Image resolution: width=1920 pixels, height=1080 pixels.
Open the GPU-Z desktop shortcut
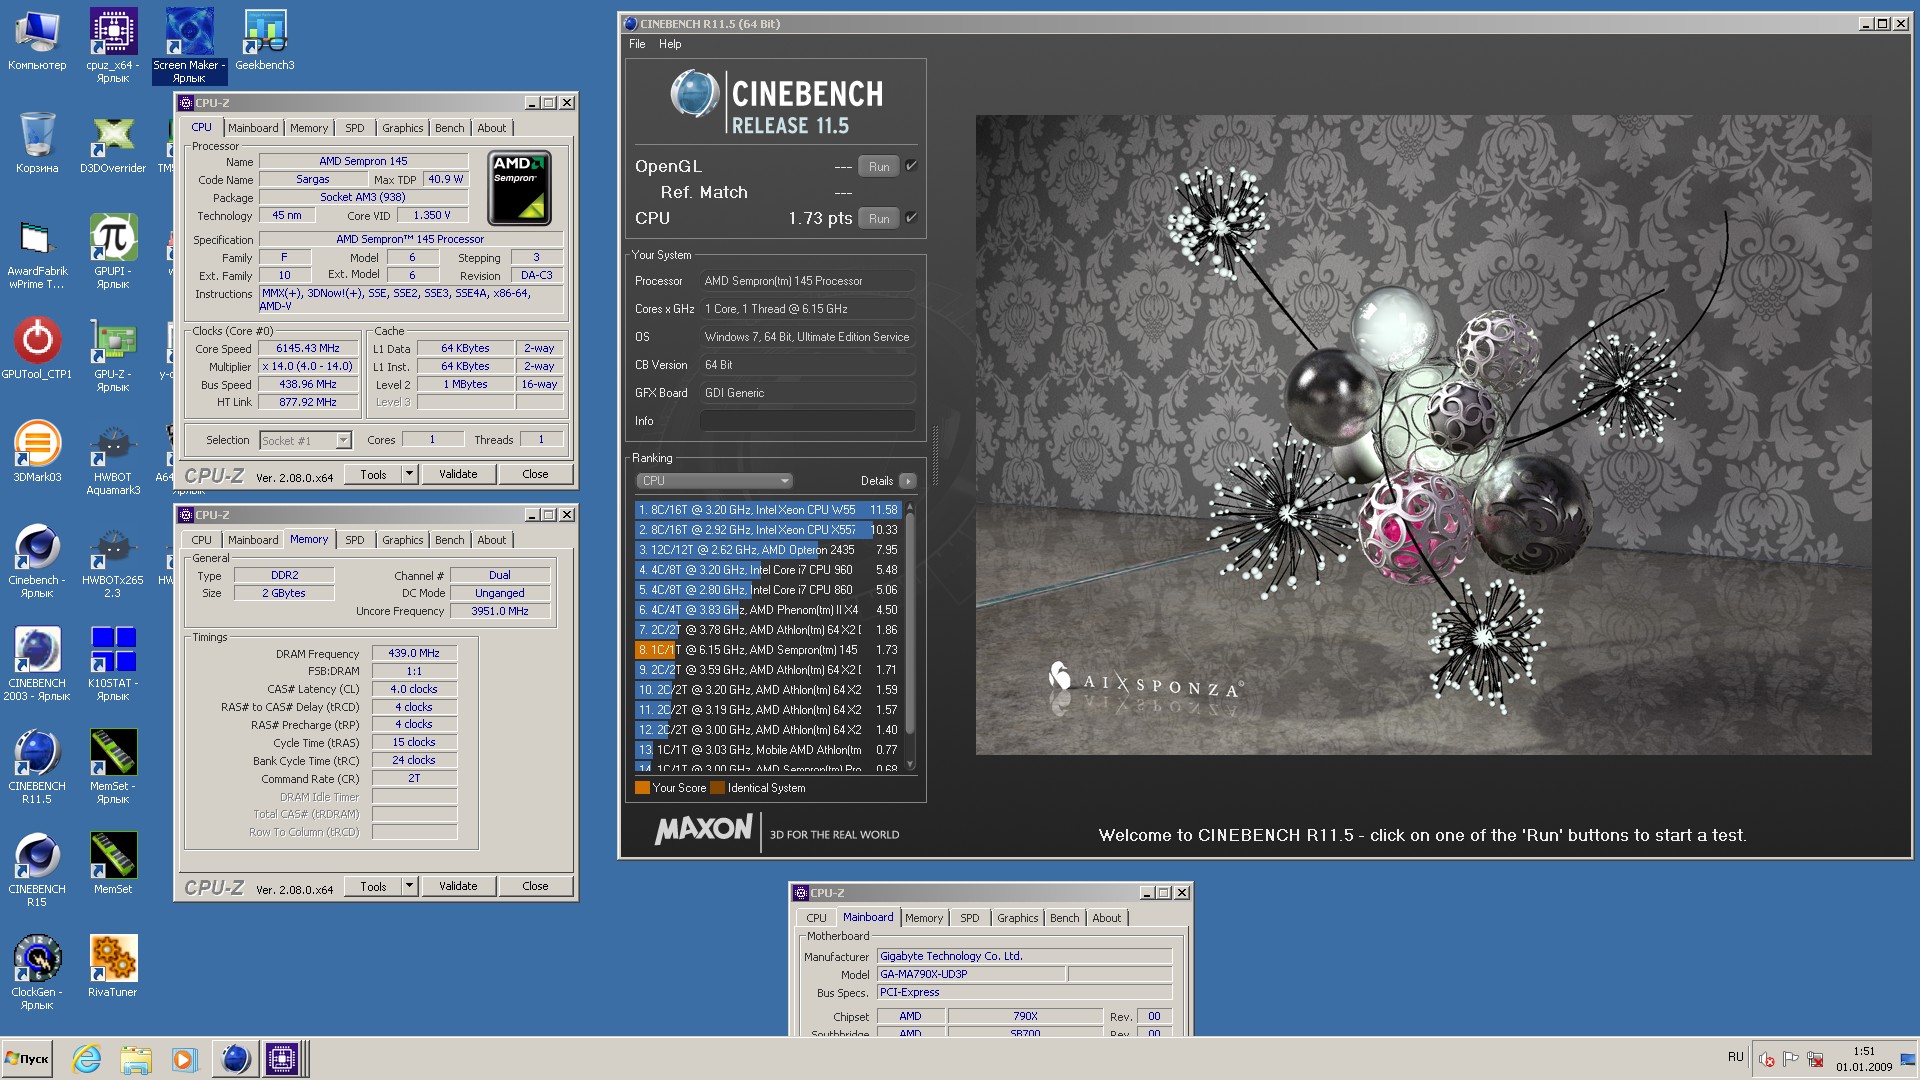click(x=113, y=355)
